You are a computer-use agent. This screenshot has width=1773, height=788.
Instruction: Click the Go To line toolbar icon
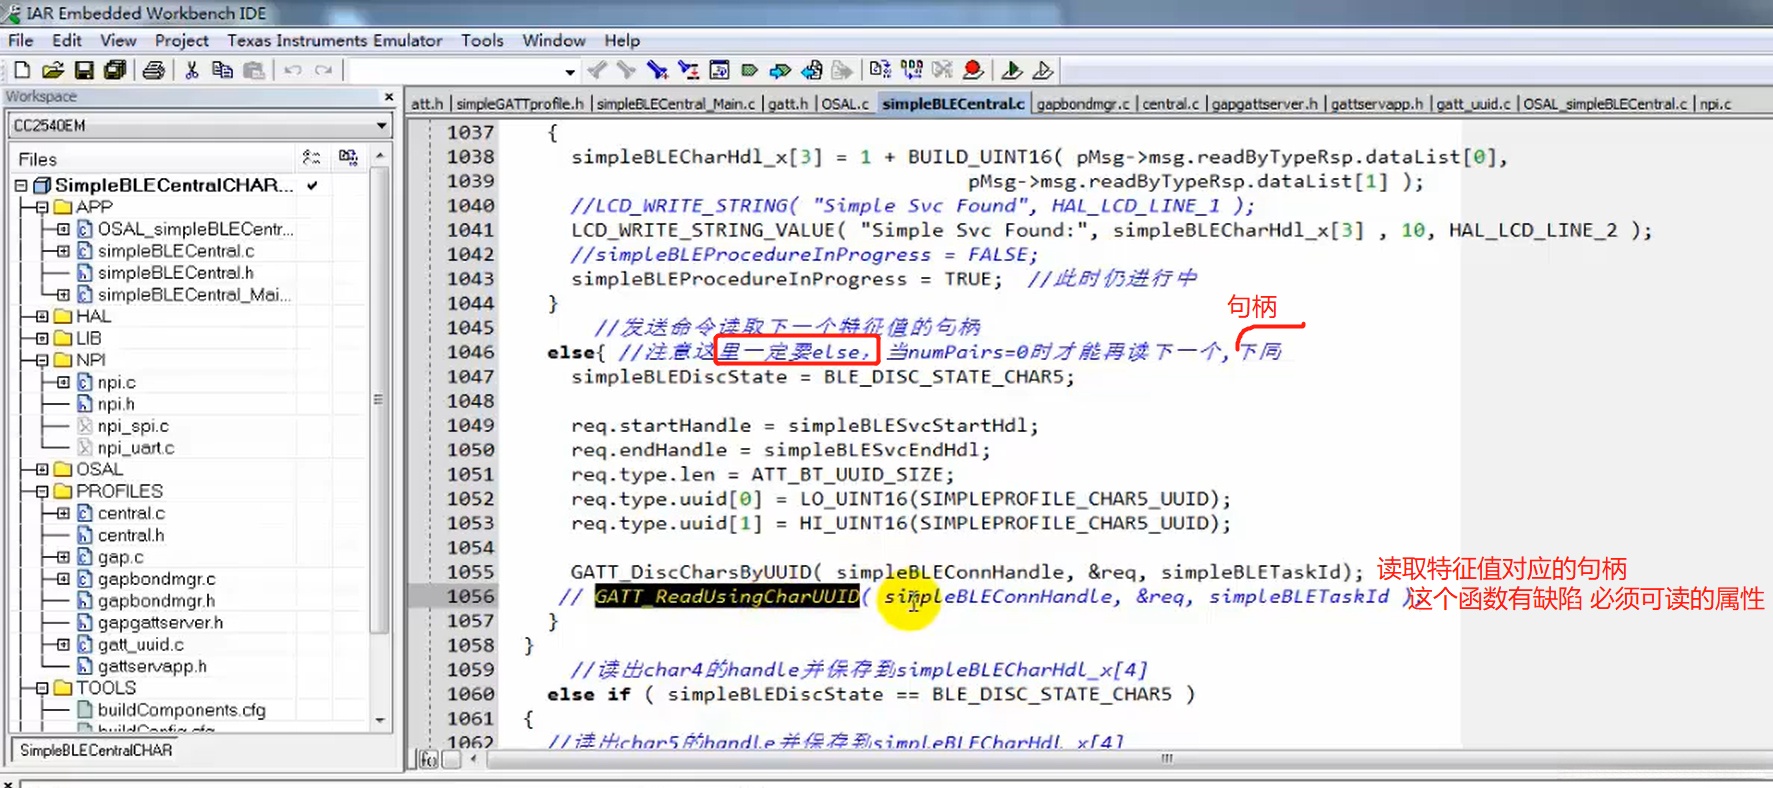[x=719, y=70]
